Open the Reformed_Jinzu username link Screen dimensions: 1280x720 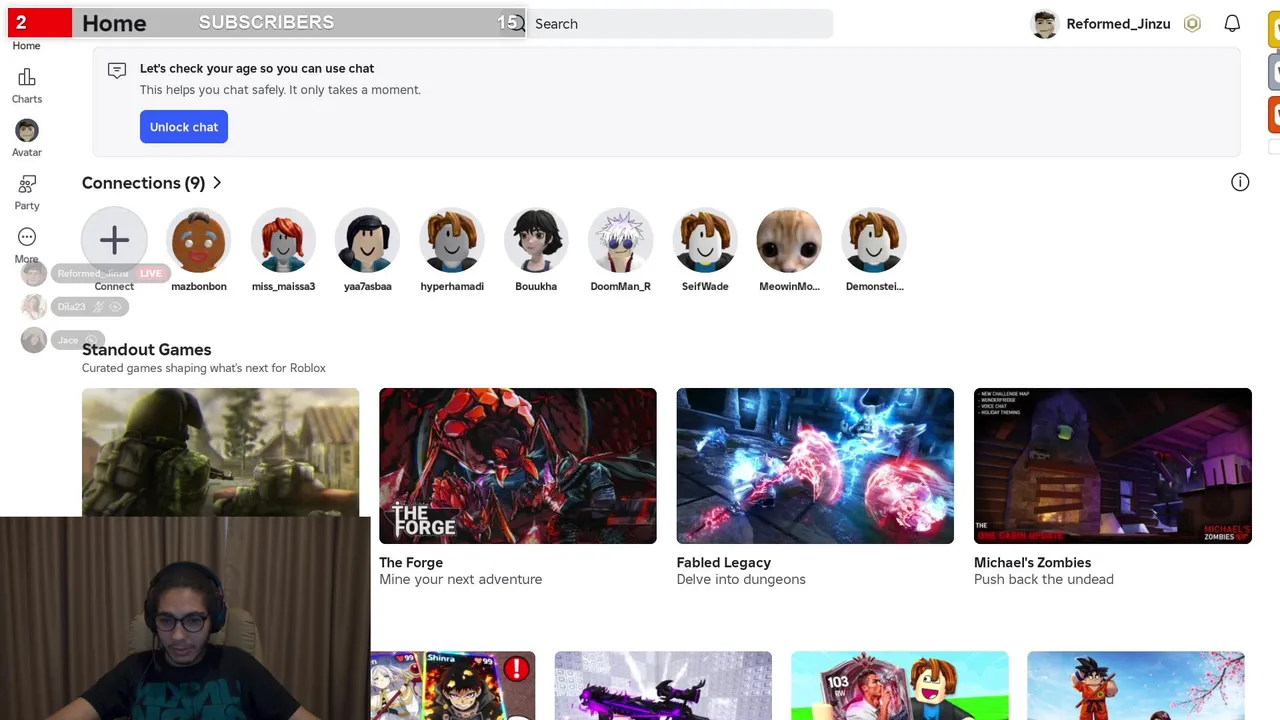click(x=1118, y=24)
